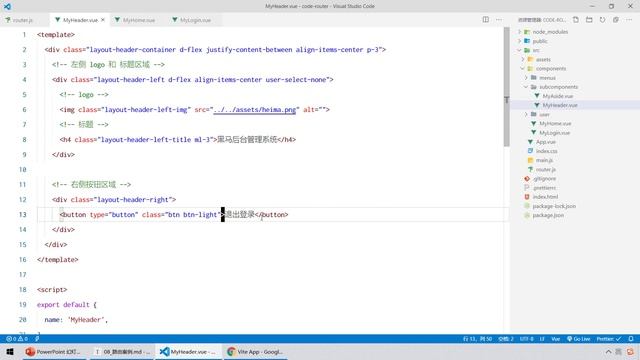The image size is (640, 360).
Task: Select the MyHeader.vue editor tab
Action: tap(80, 20)
